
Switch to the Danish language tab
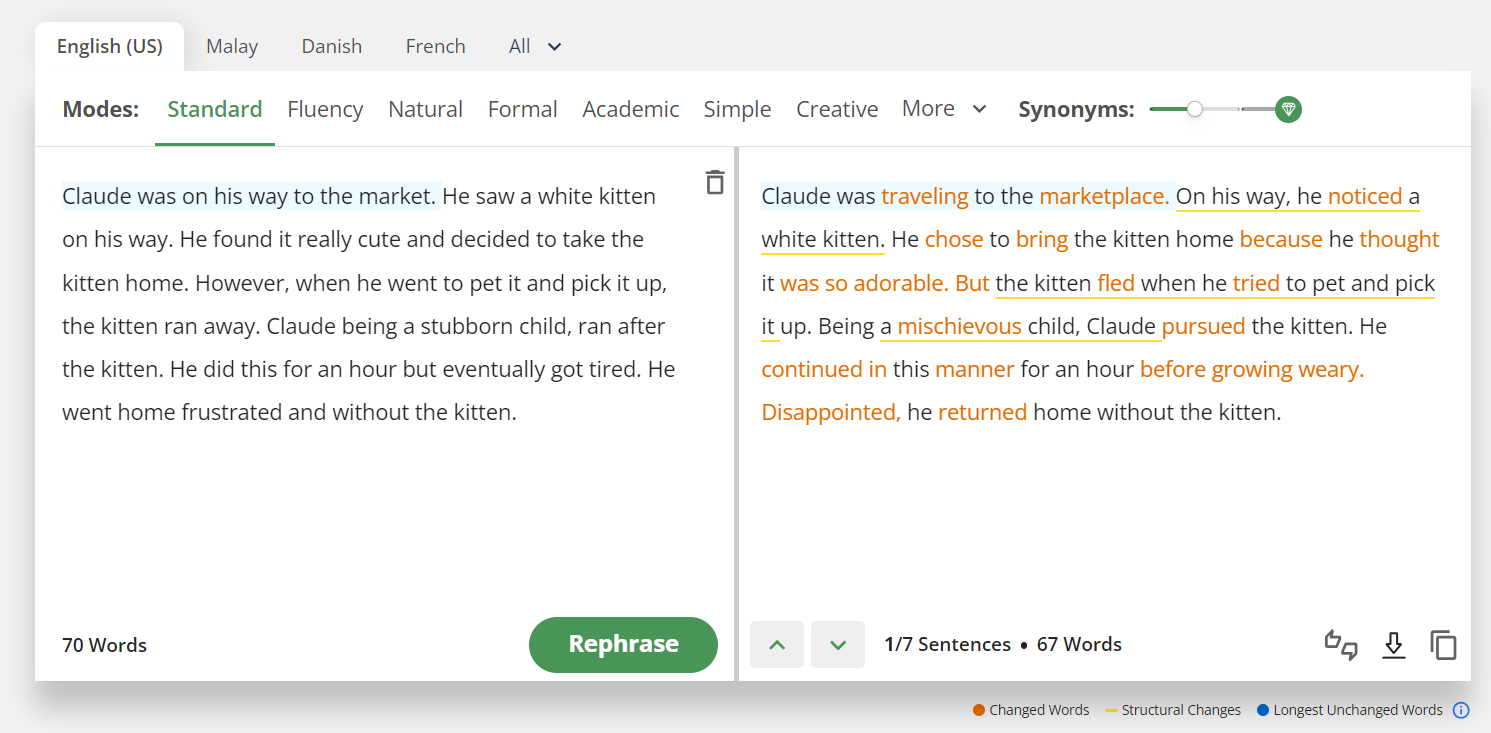332,46
